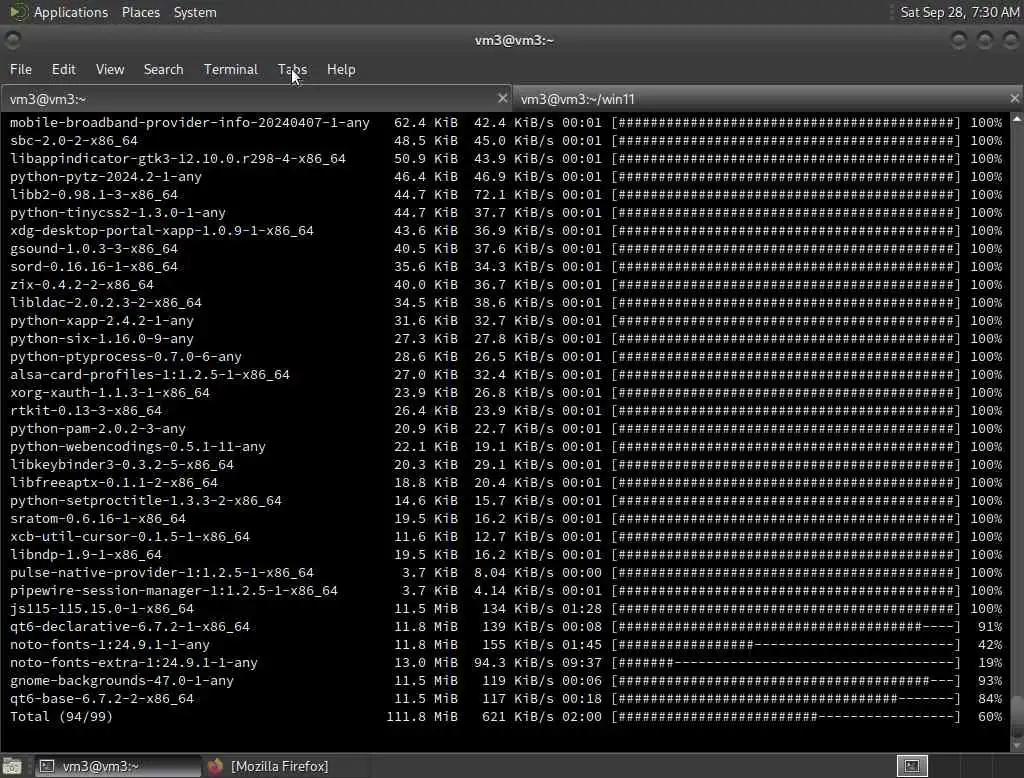Click 'python-xapp-2.4.2-1-any' text
This screenshot has width=1024, height=778.
102,321
